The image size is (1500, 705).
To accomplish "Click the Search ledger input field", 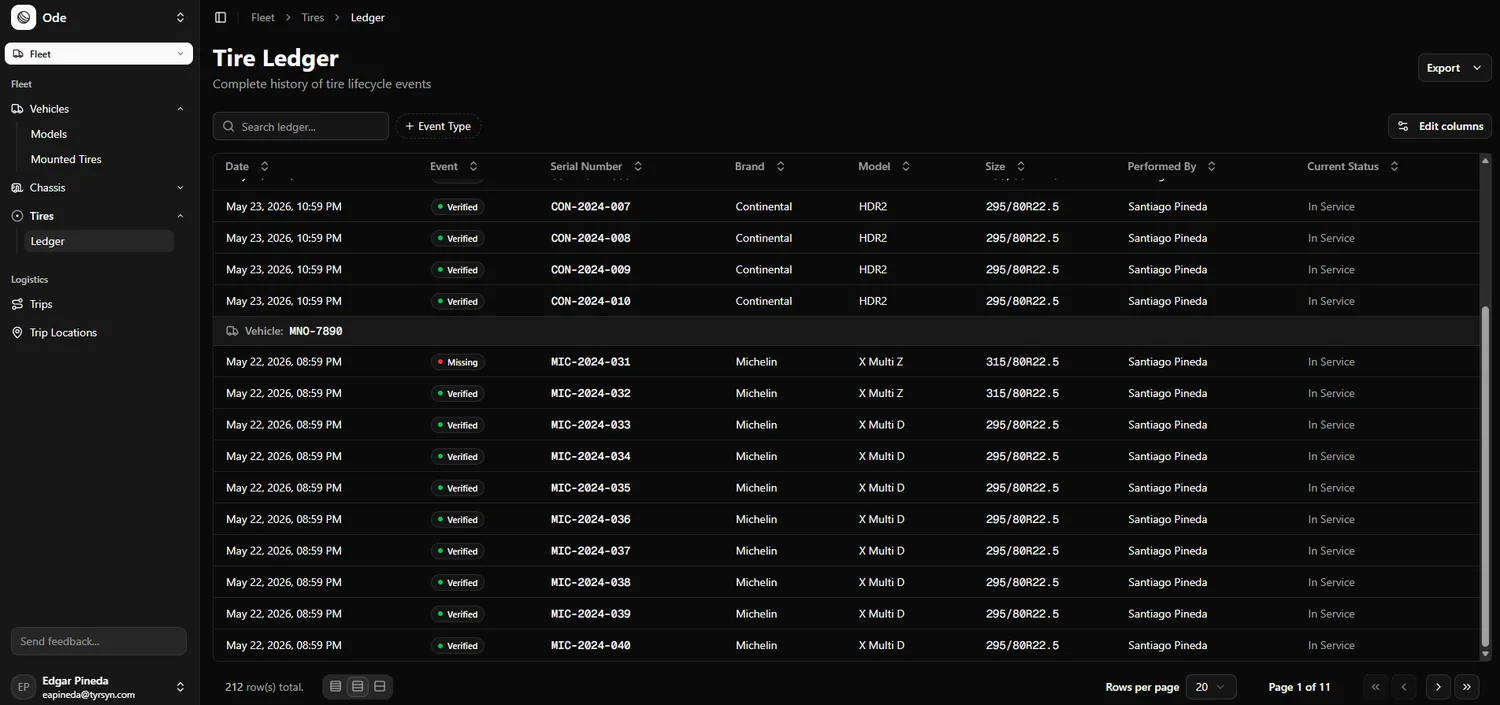I will click(301, 127).
